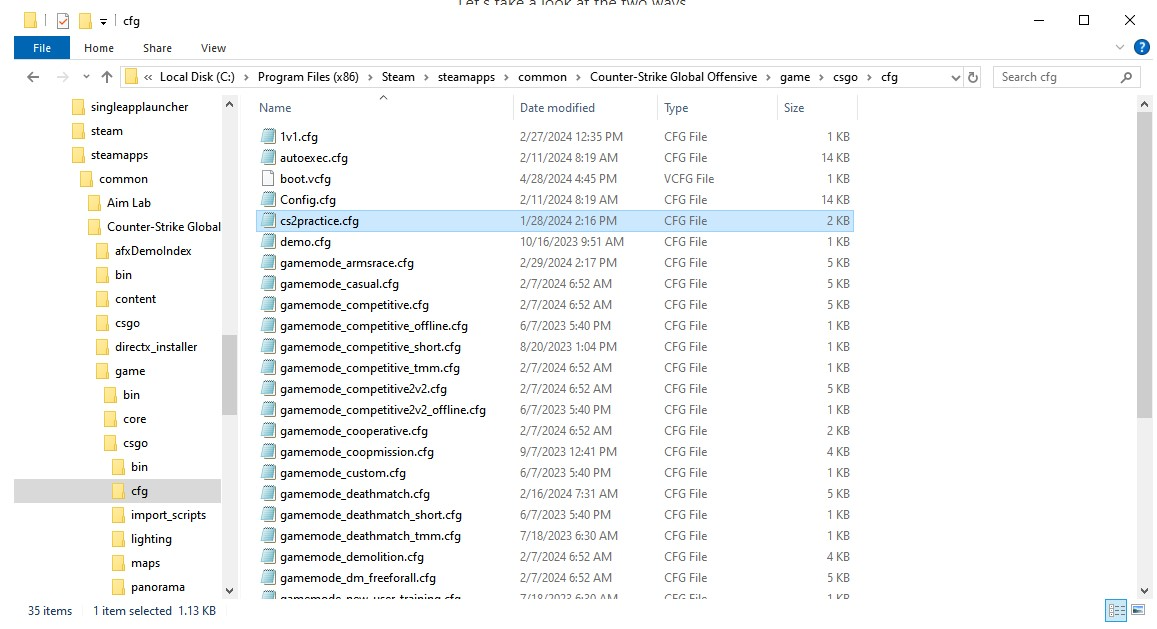
Task: Click the afxDemoIndex folder icon
Action: click(102, 251)
